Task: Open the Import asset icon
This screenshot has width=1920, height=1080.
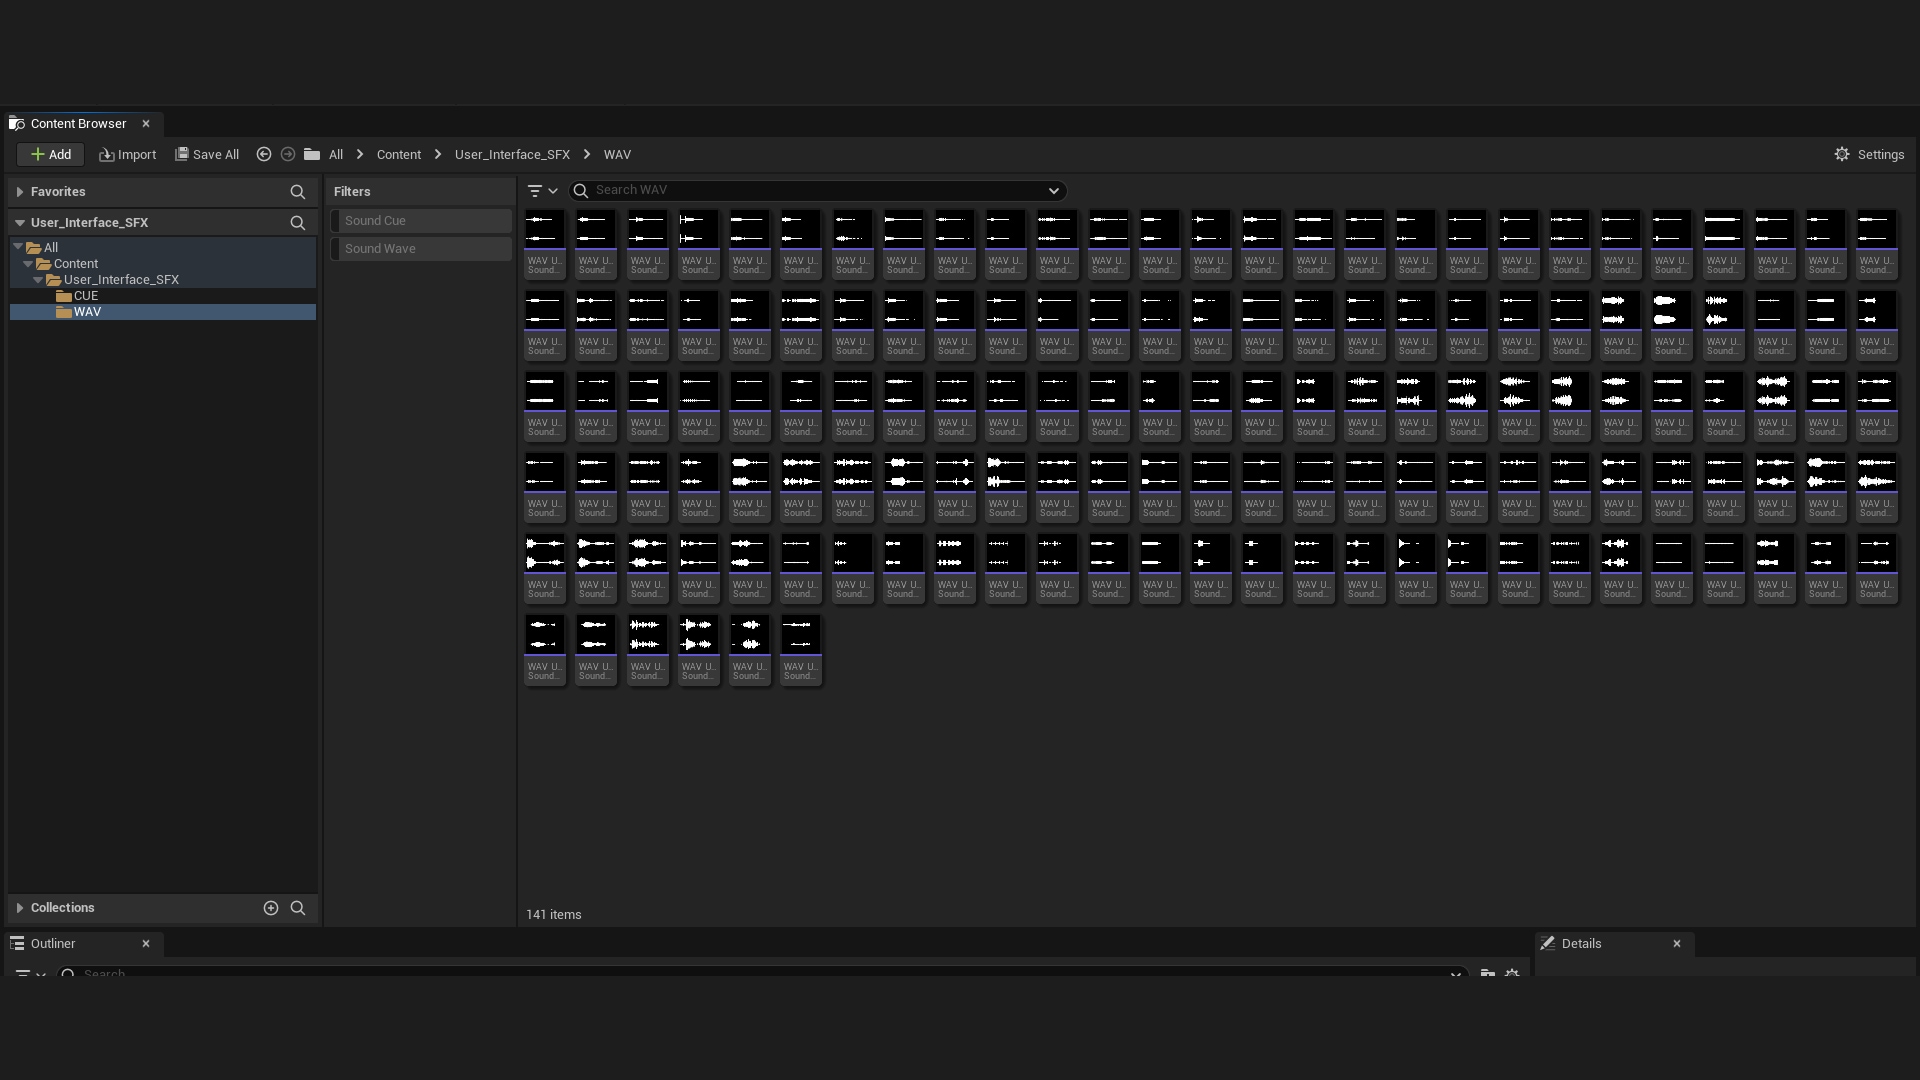Action: point(107,154)
